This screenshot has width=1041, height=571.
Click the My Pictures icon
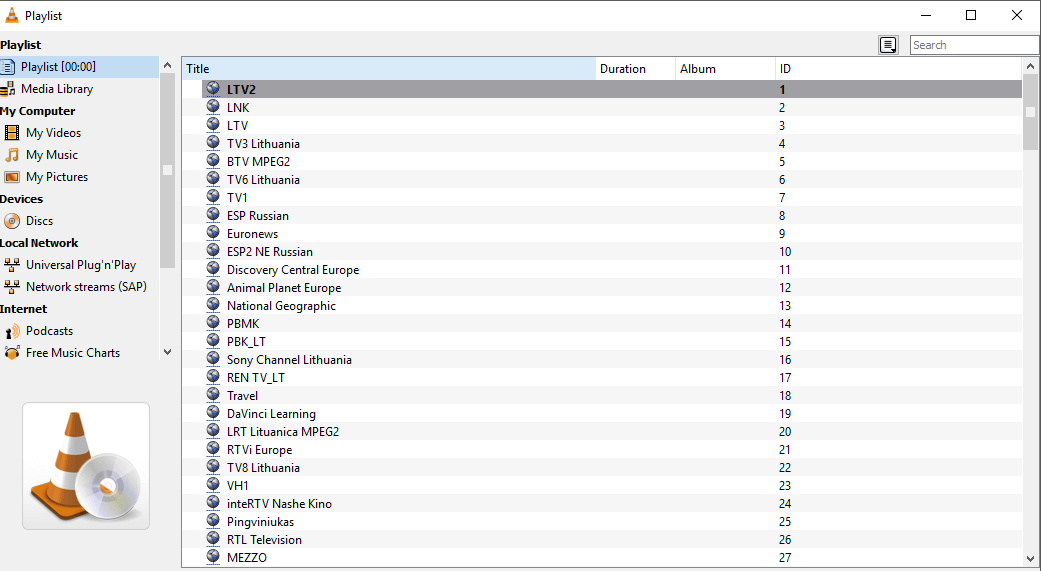coord(12,177)
